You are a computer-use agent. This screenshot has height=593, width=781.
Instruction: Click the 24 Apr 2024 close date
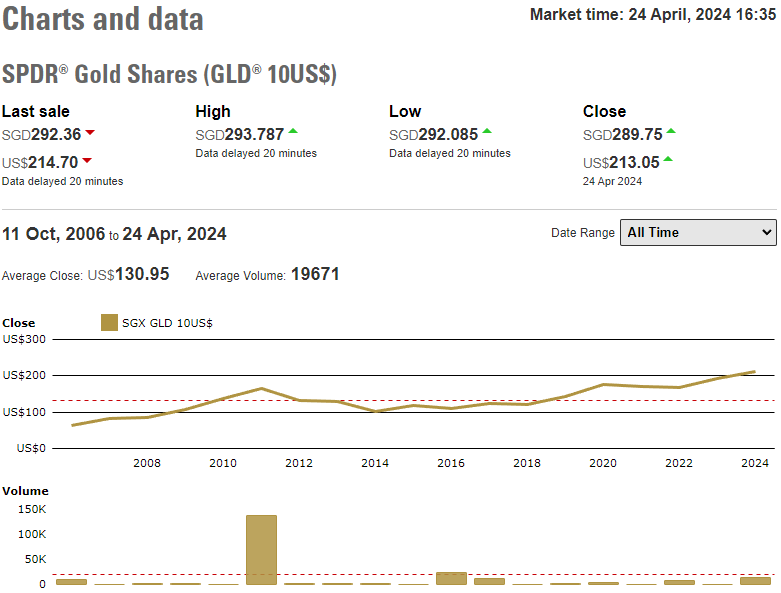pyautogui.click(x=612, y=181)
